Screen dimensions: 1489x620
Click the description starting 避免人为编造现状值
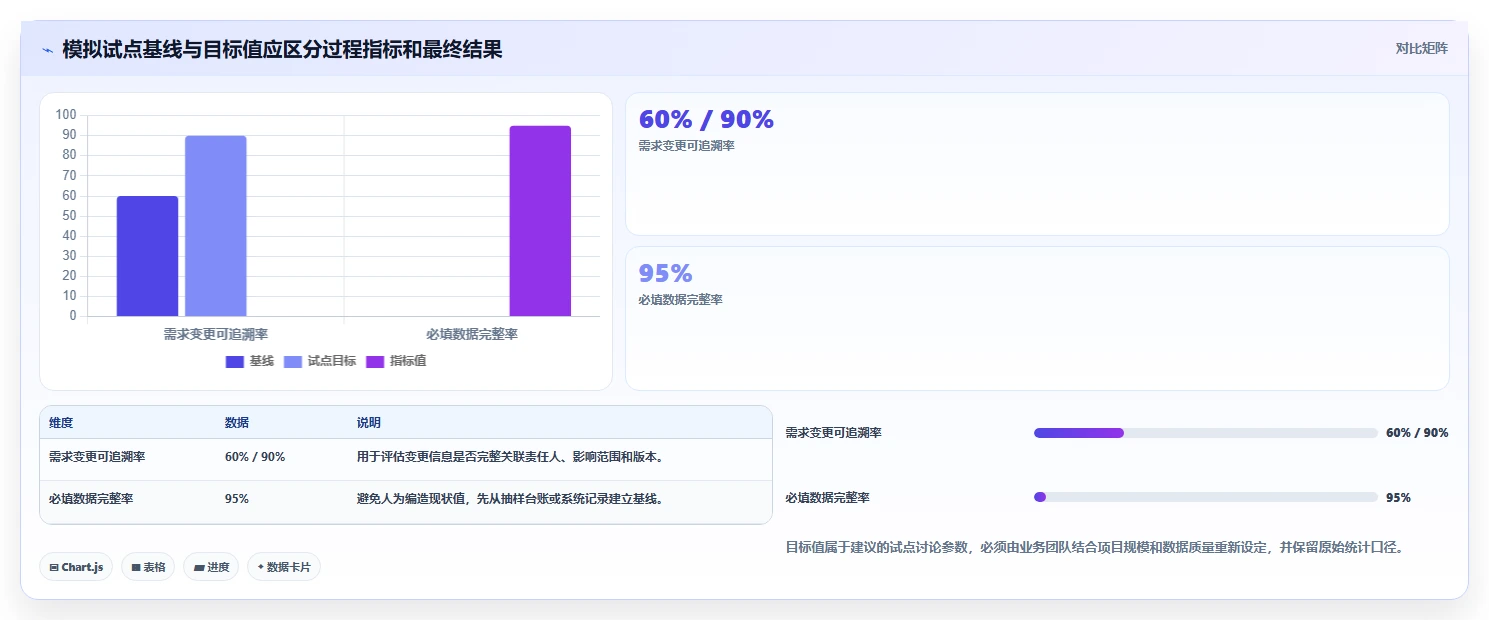click(x=511, y=499)
